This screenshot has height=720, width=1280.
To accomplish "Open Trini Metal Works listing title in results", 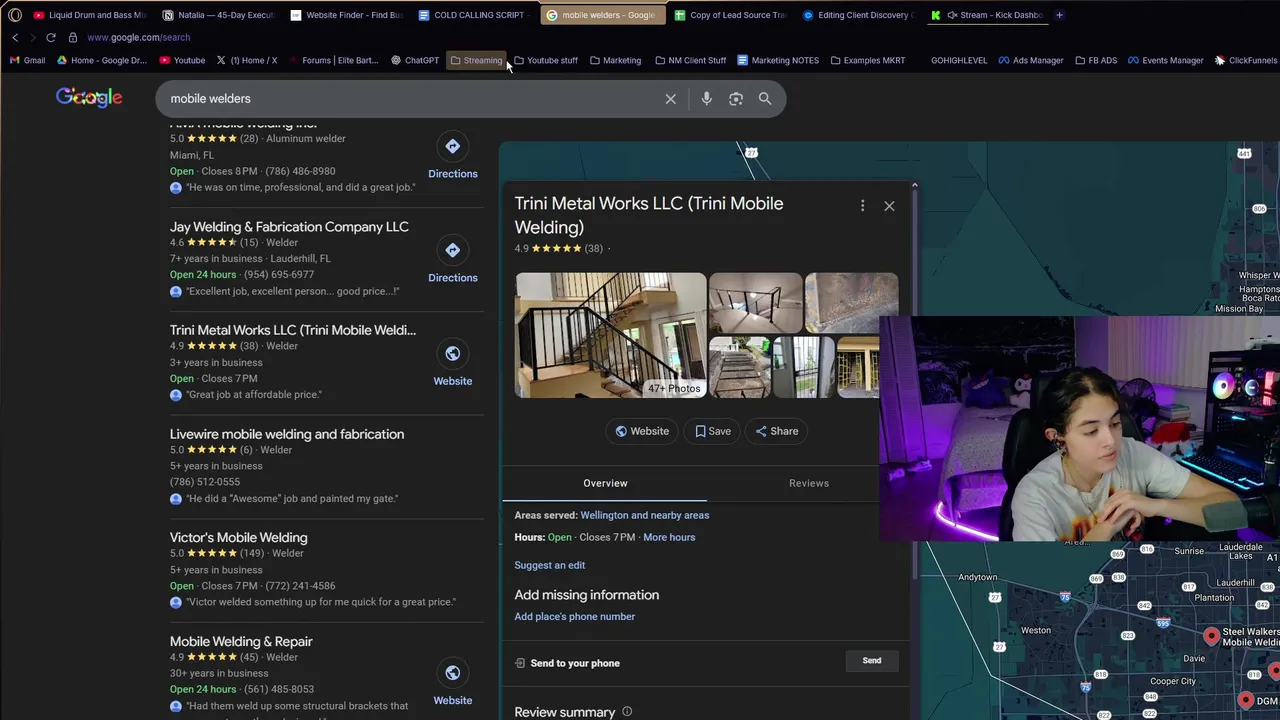I will click(x=293, y=330).
